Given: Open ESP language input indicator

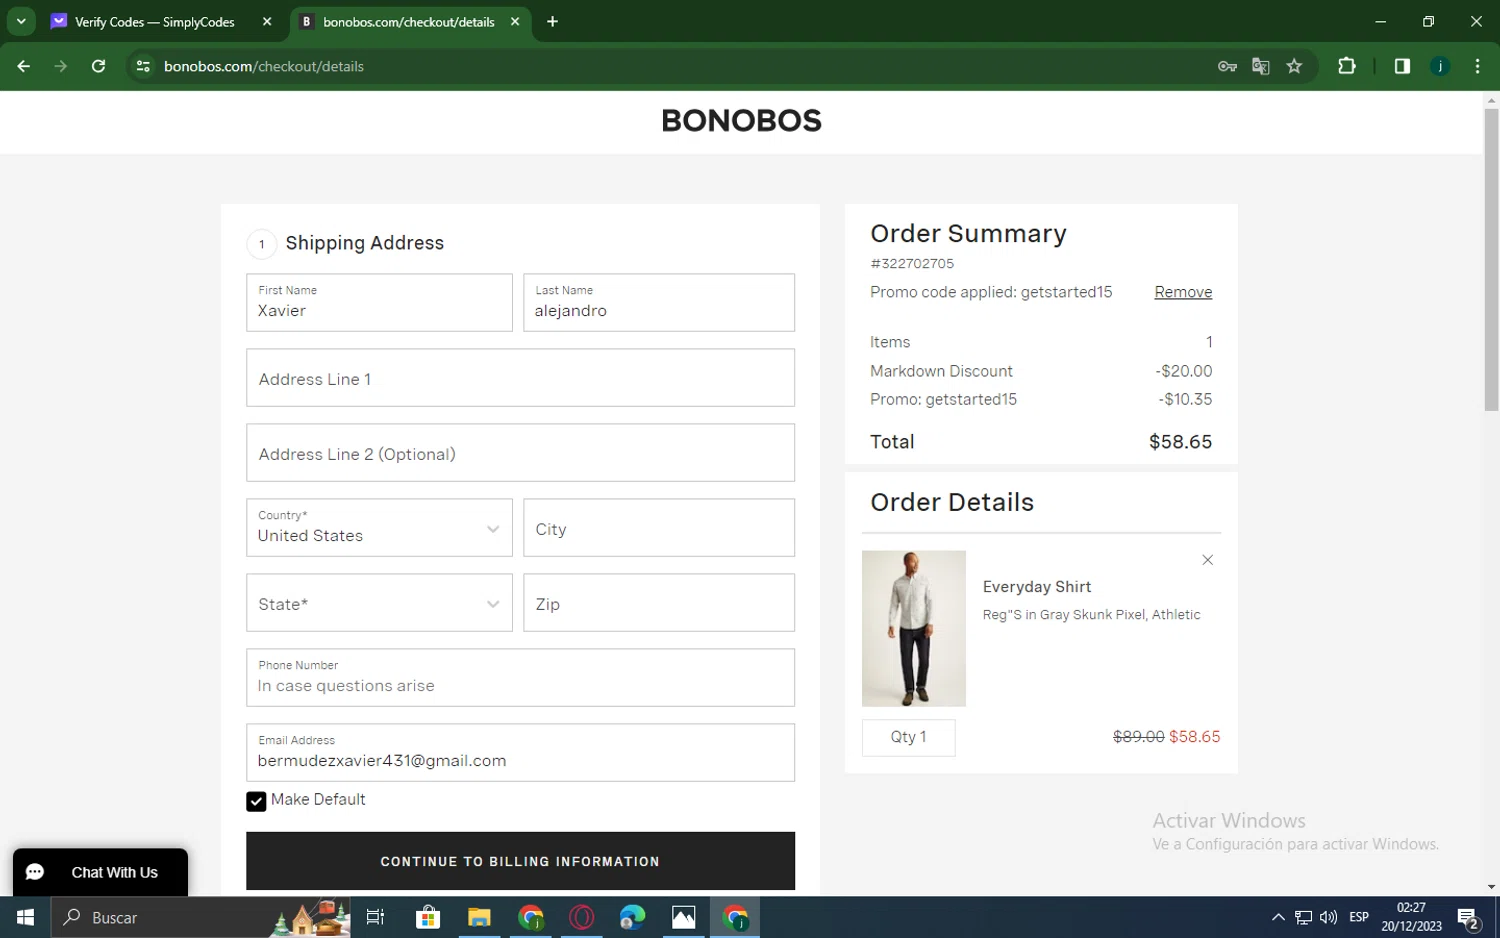Looking at the screenshot, I should 1359,917.
